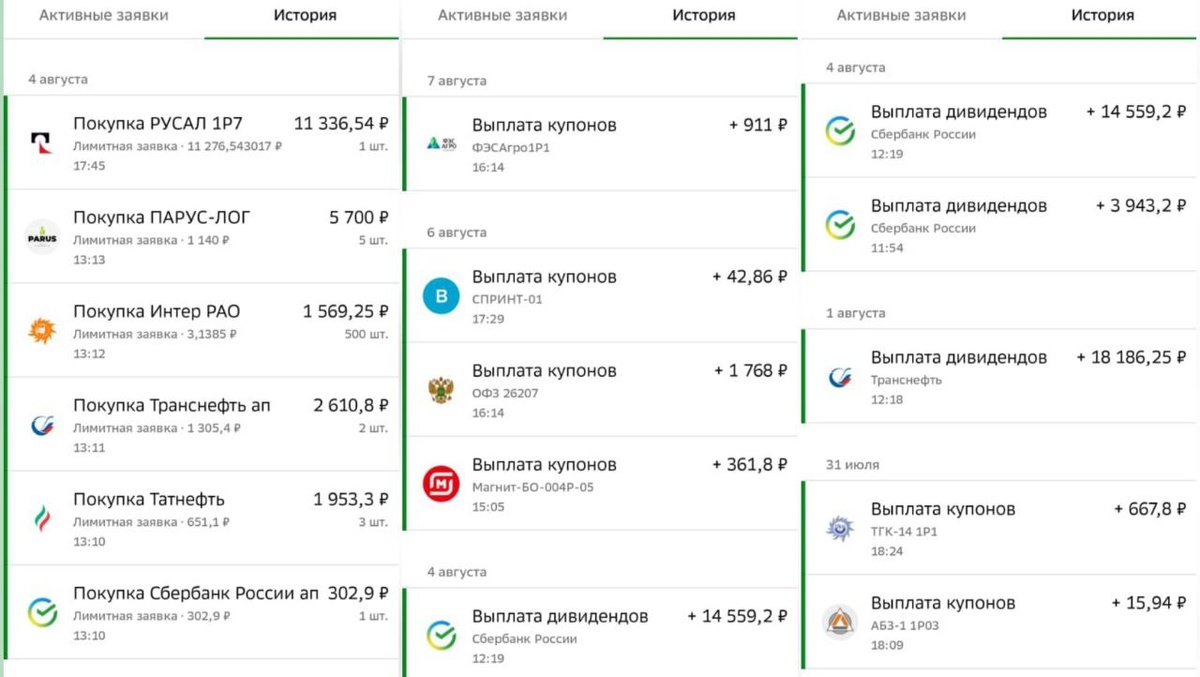Tap the ФЭСАгро logo icon
The width and height of the screenshot is (1200, 677).
[x=441, y=144]
